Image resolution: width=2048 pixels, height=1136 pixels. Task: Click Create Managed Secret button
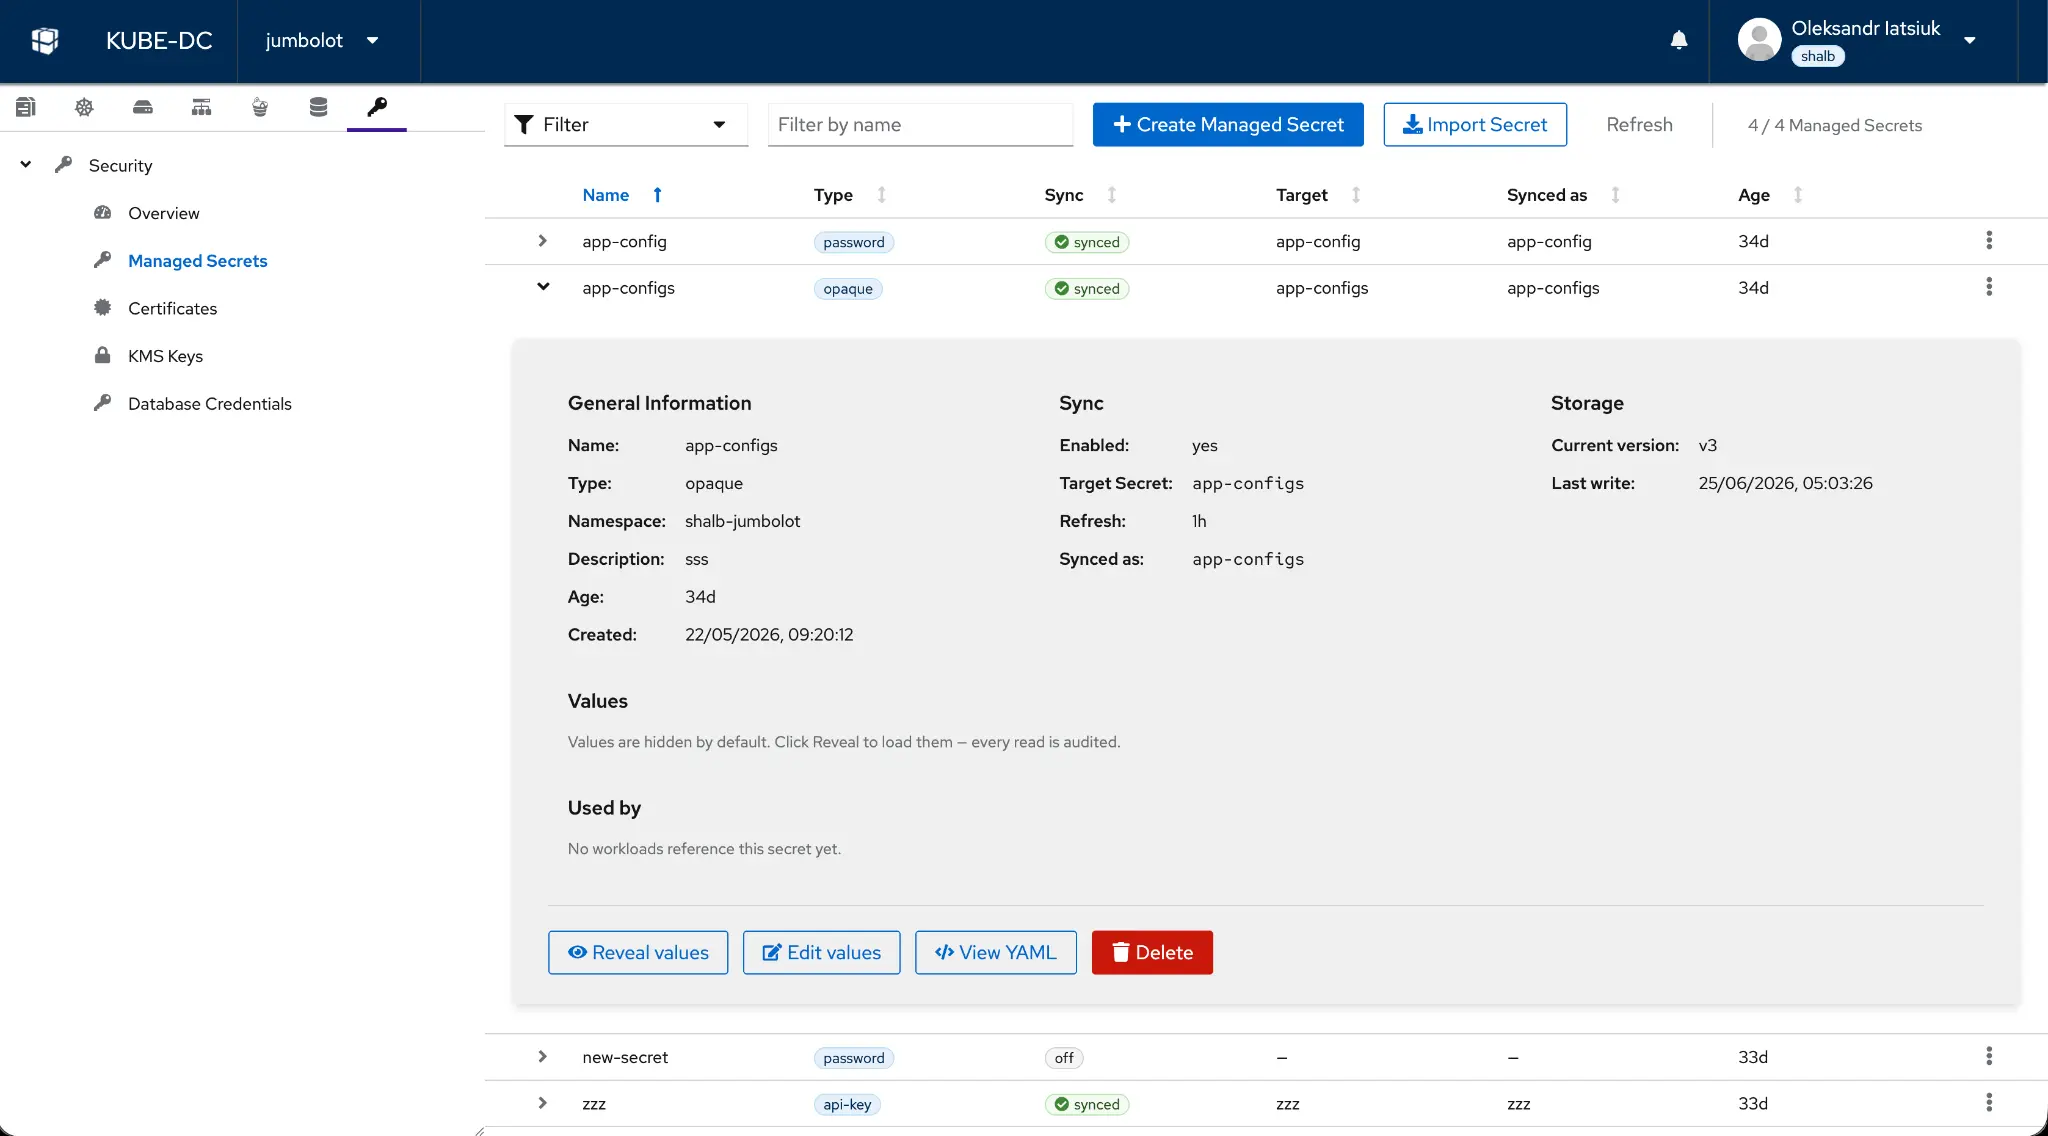point(1228,125)
